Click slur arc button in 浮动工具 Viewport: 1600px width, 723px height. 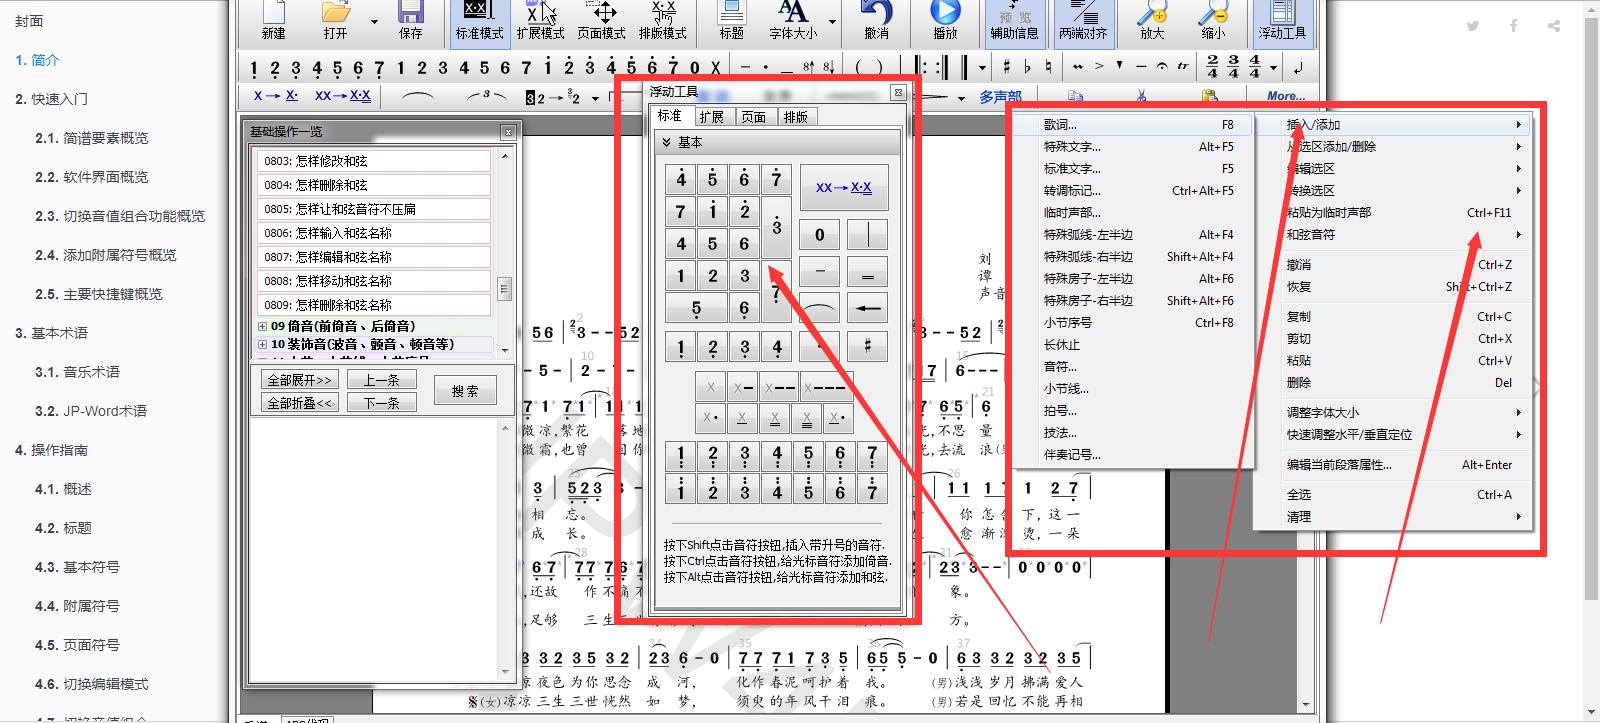820,308
